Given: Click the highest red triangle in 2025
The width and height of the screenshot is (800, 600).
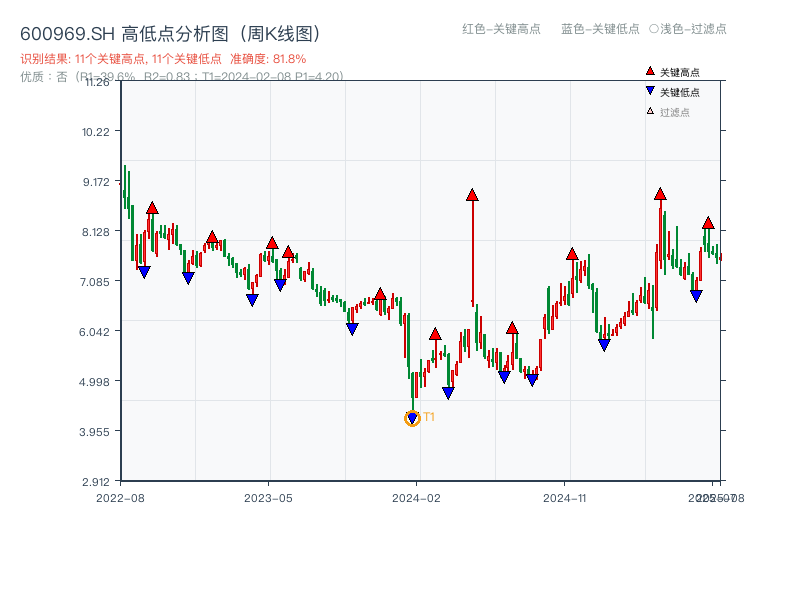Looking at the screenshot, I should click(x=660, y=194).
